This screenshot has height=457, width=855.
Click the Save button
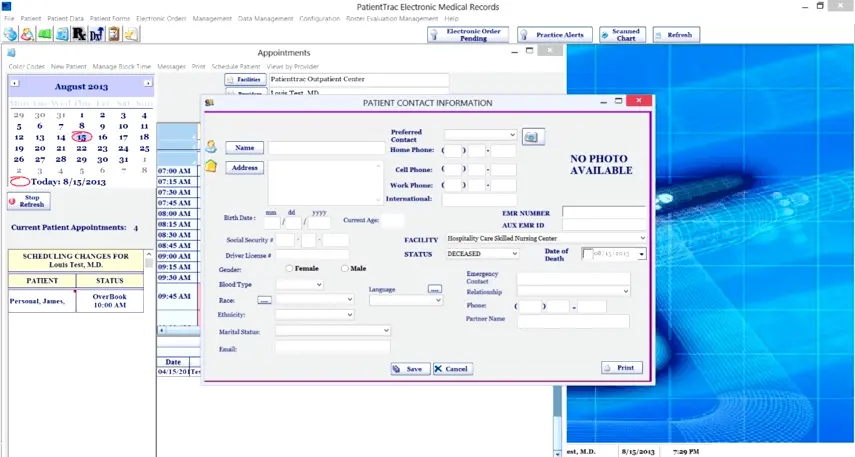(x=410, y=369)
